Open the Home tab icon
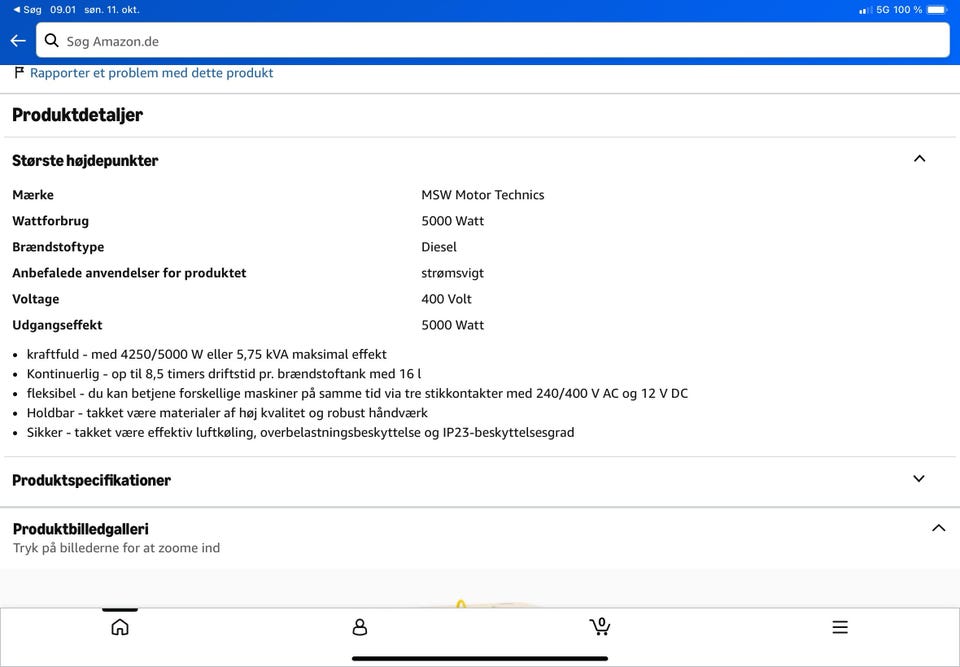 (120, 627)
